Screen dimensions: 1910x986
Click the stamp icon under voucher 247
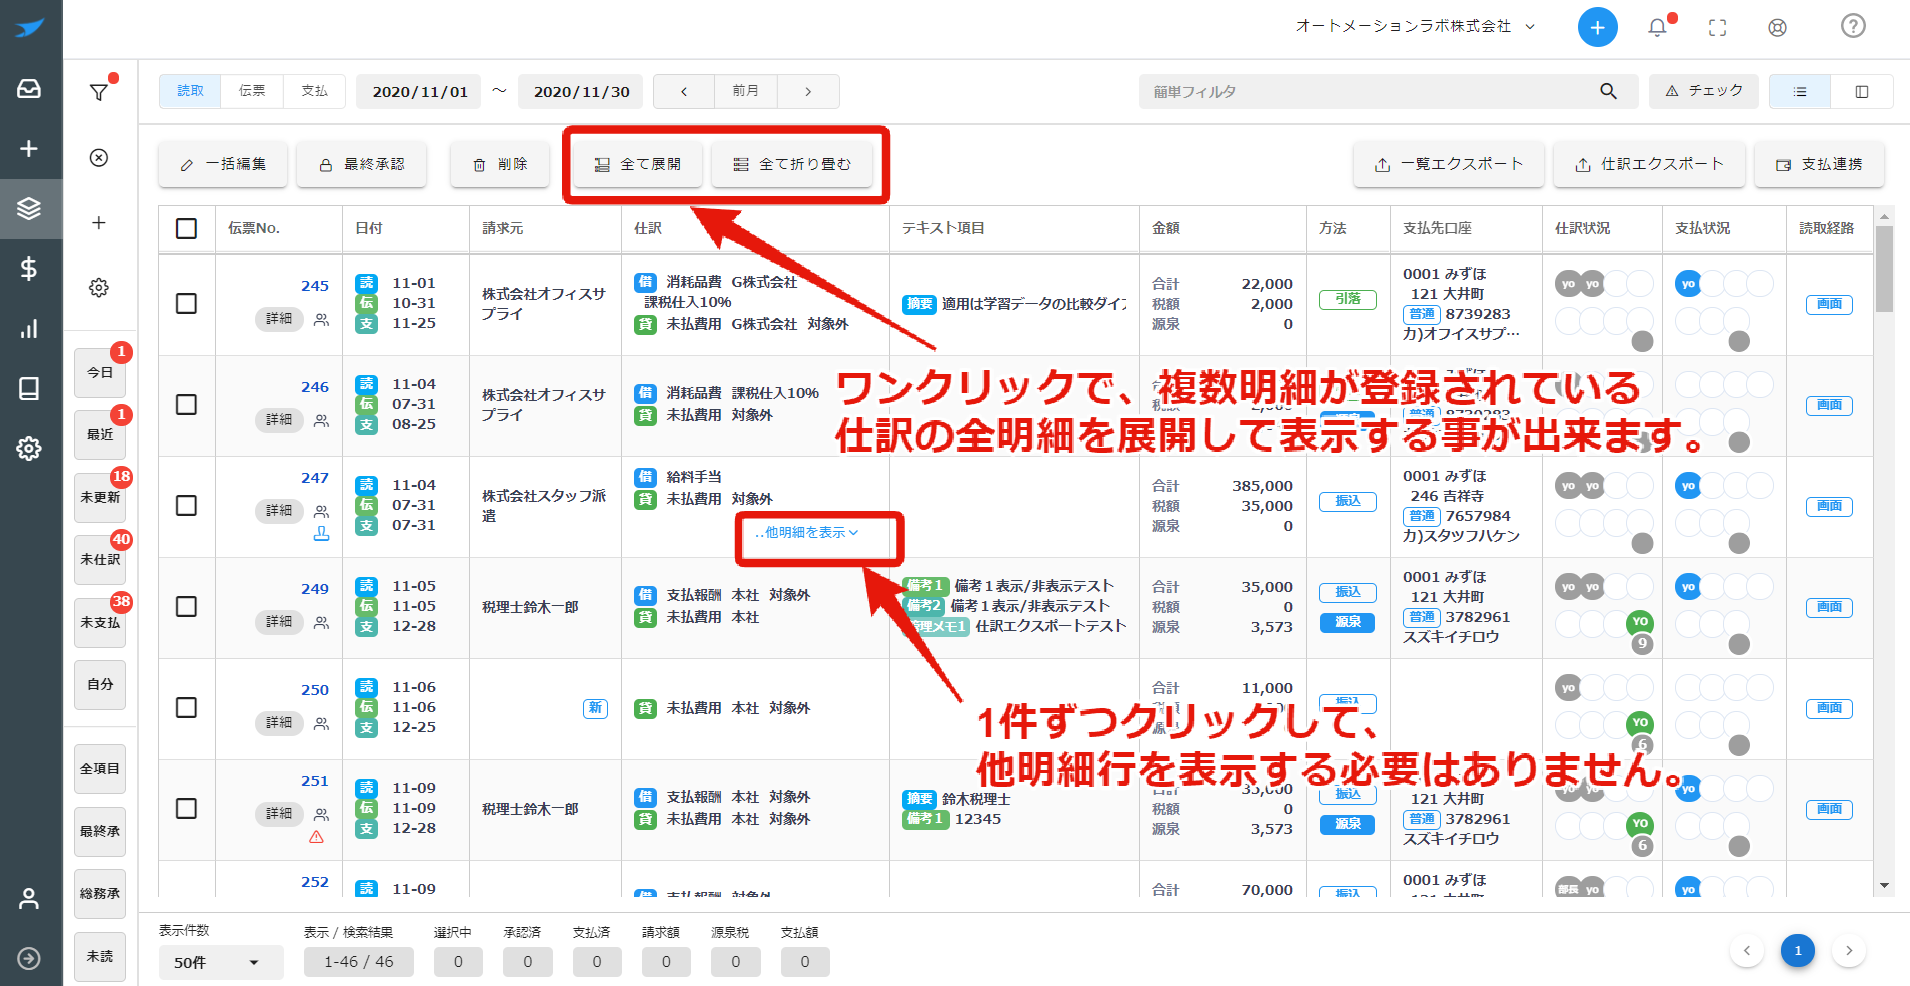pyautogui.click(x=321, y=534)
